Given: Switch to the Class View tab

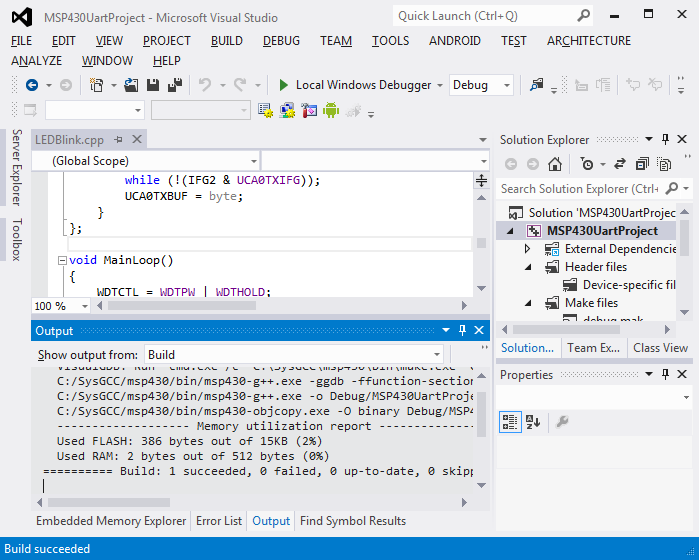Looking at the screenshot, I should (660, 348).
